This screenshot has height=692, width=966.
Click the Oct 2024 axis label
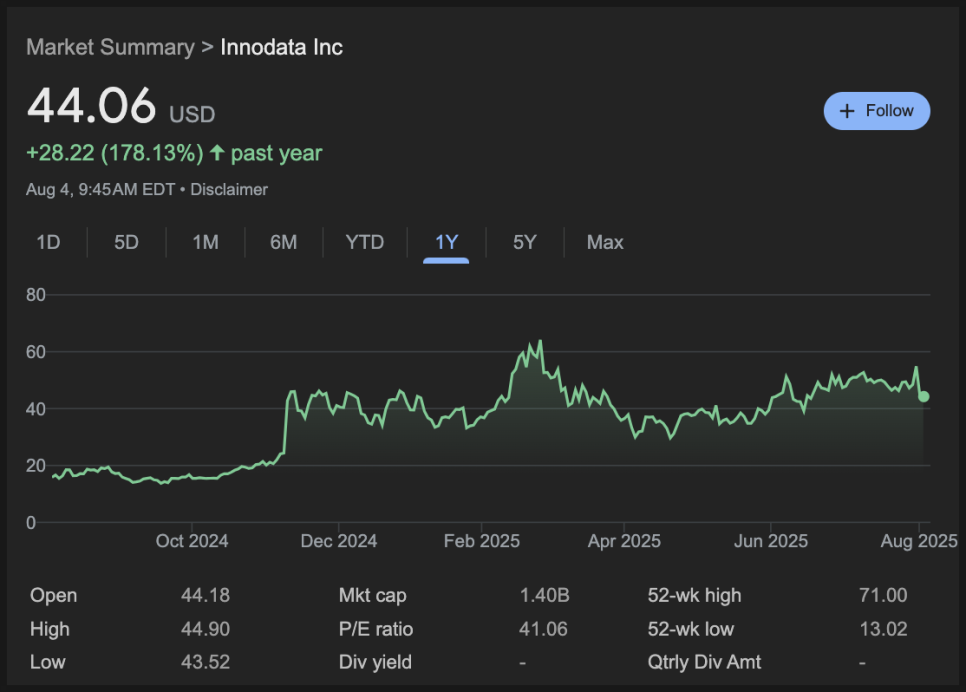[192, 541]
